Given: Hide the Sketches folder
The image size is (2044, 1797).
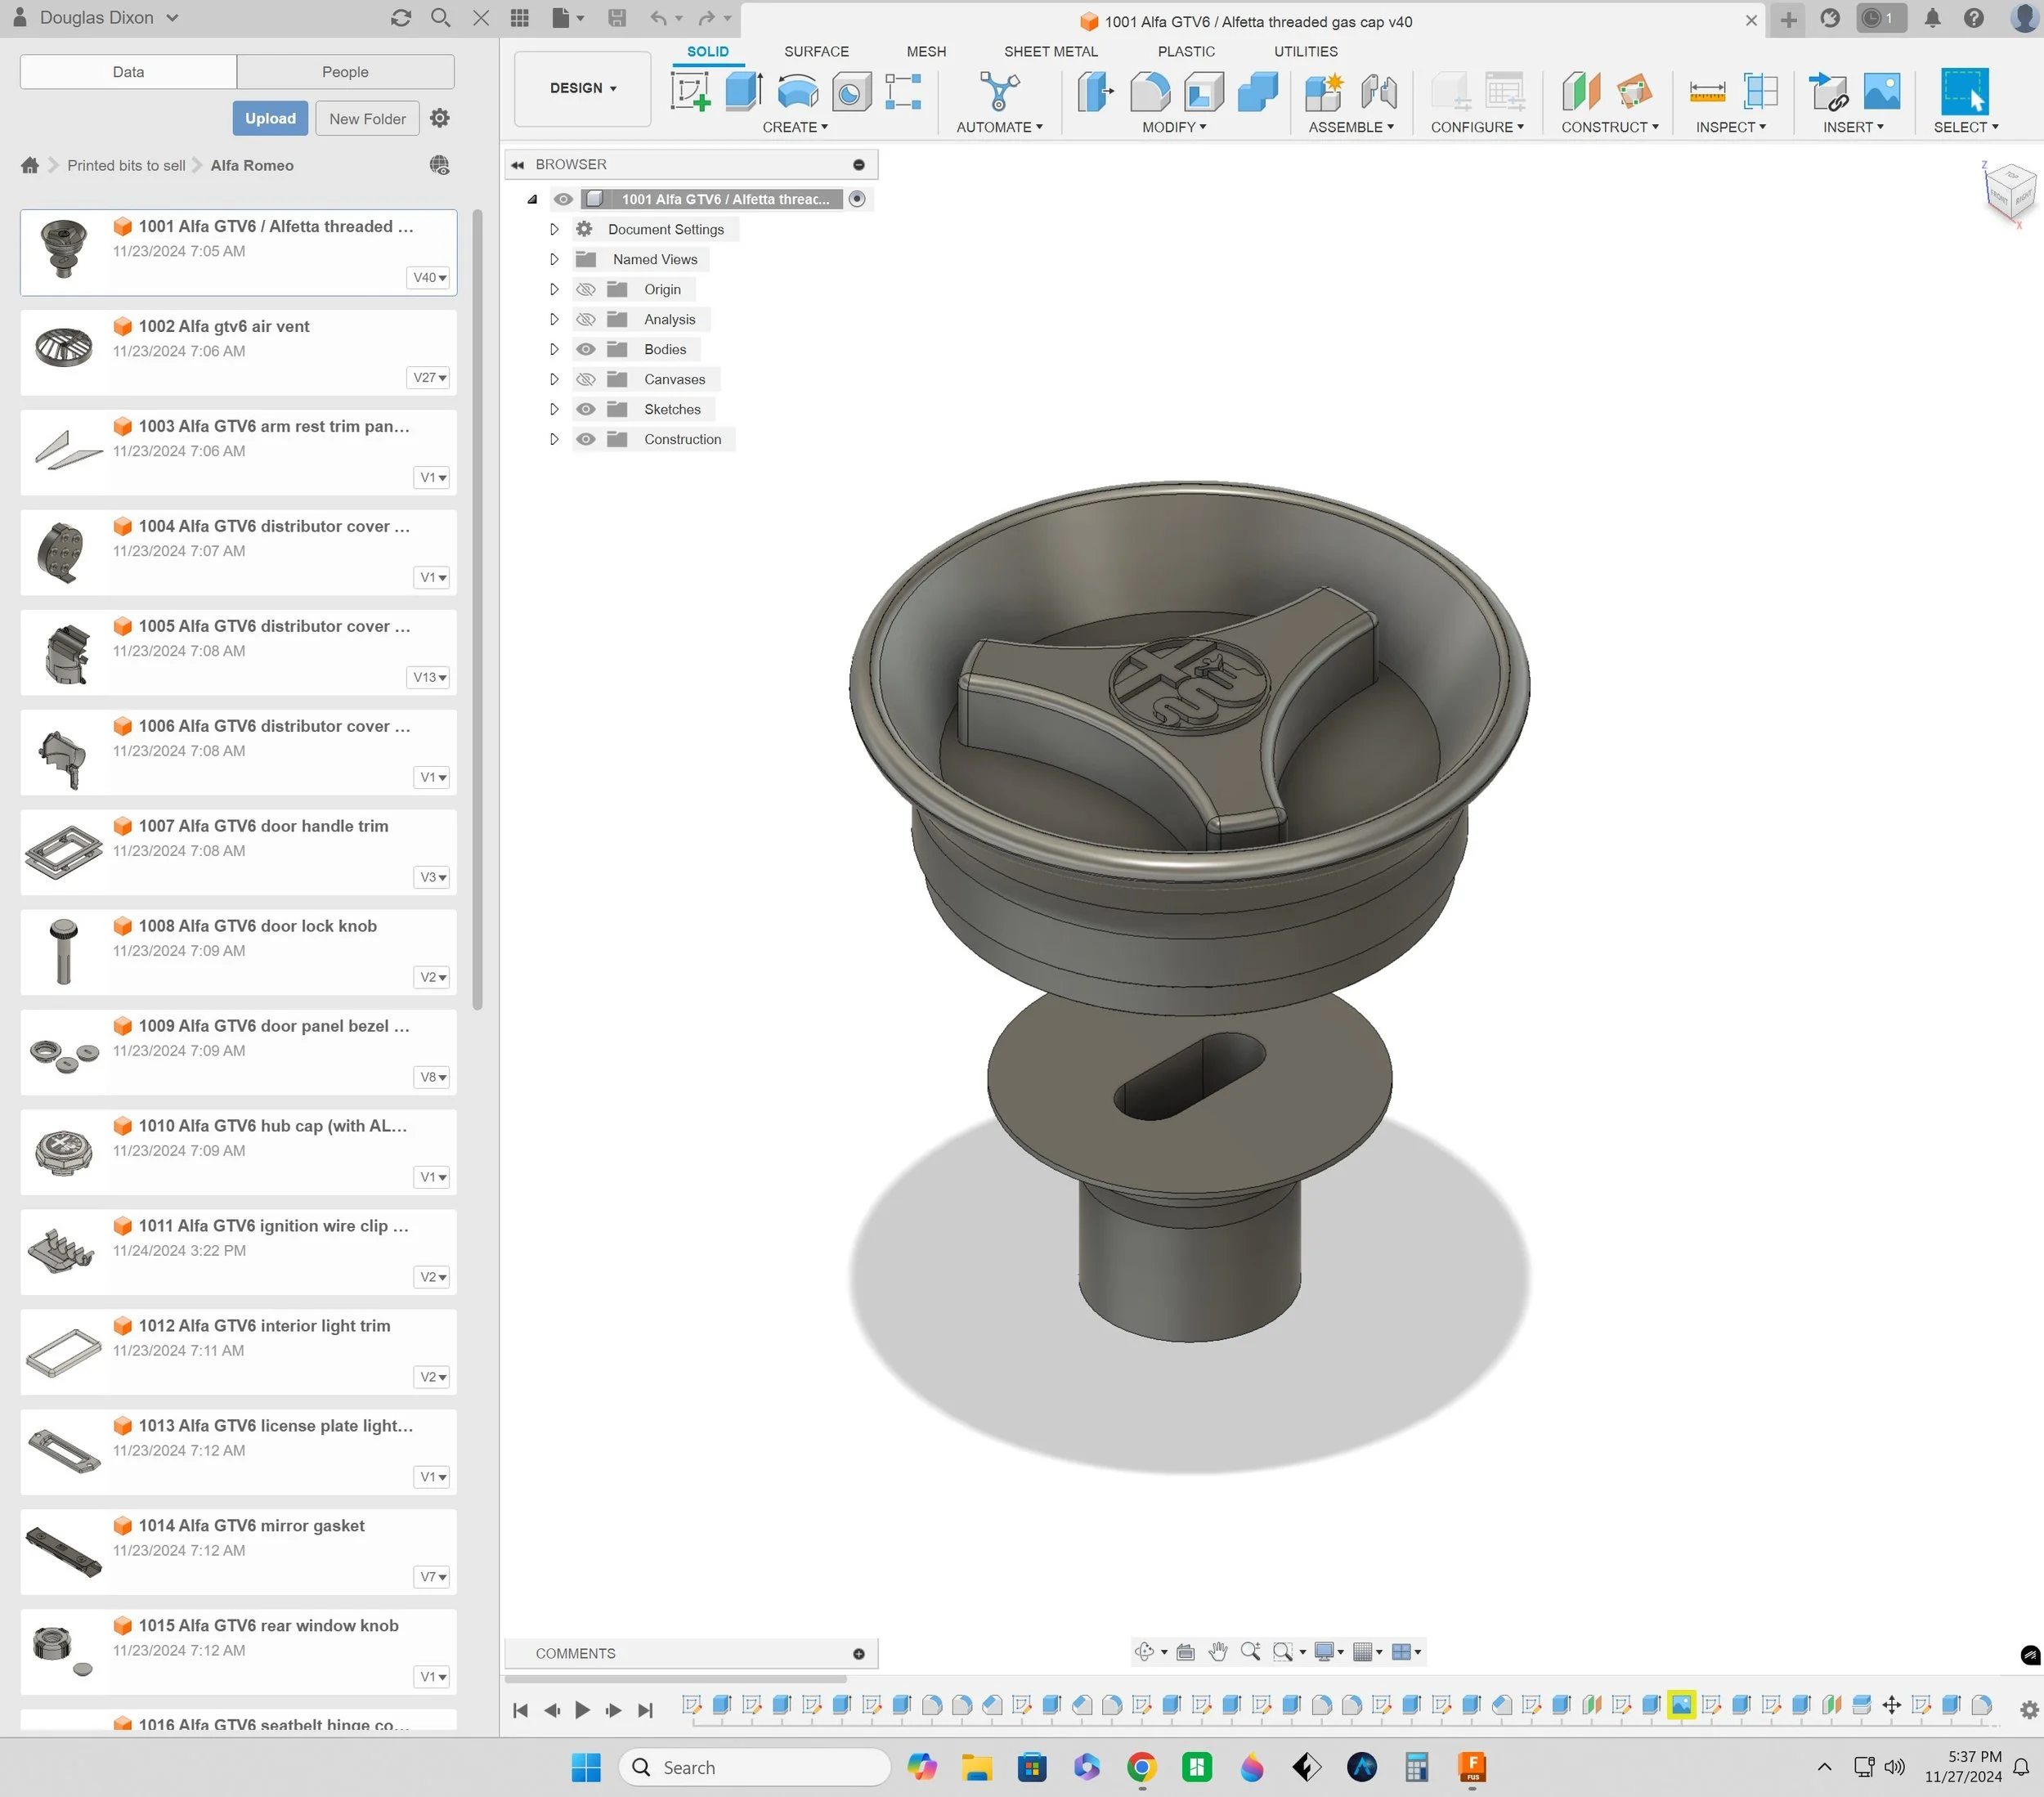Looking at the screenshot, I should (586, 409).
